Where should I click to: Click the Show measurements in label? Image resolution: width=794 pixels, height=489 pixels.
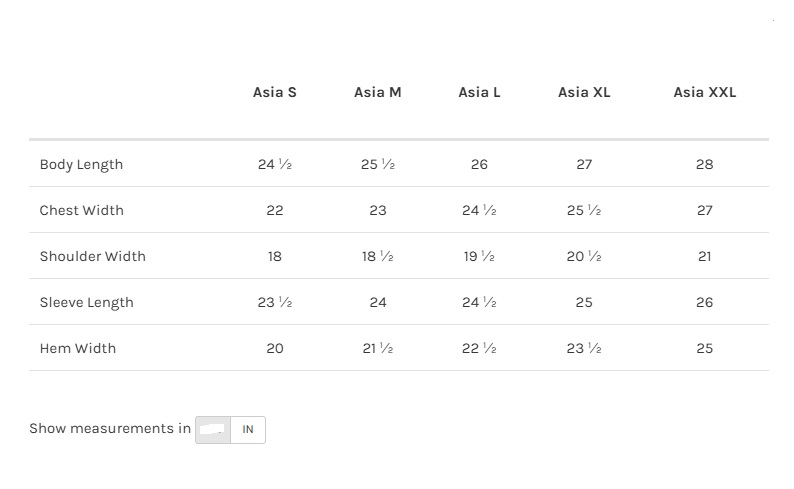[x=110, y=428]
